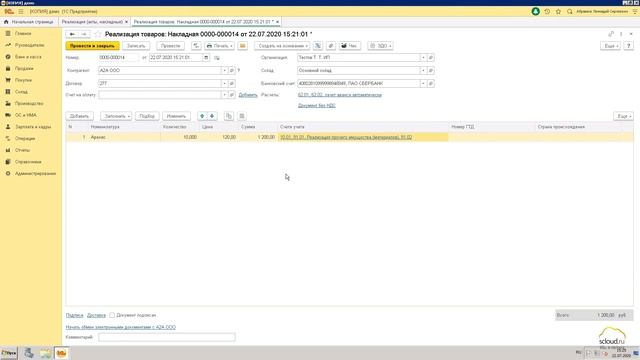Move row down with the down arrow
Screen dimensions: 640x360
pos(212,116)
